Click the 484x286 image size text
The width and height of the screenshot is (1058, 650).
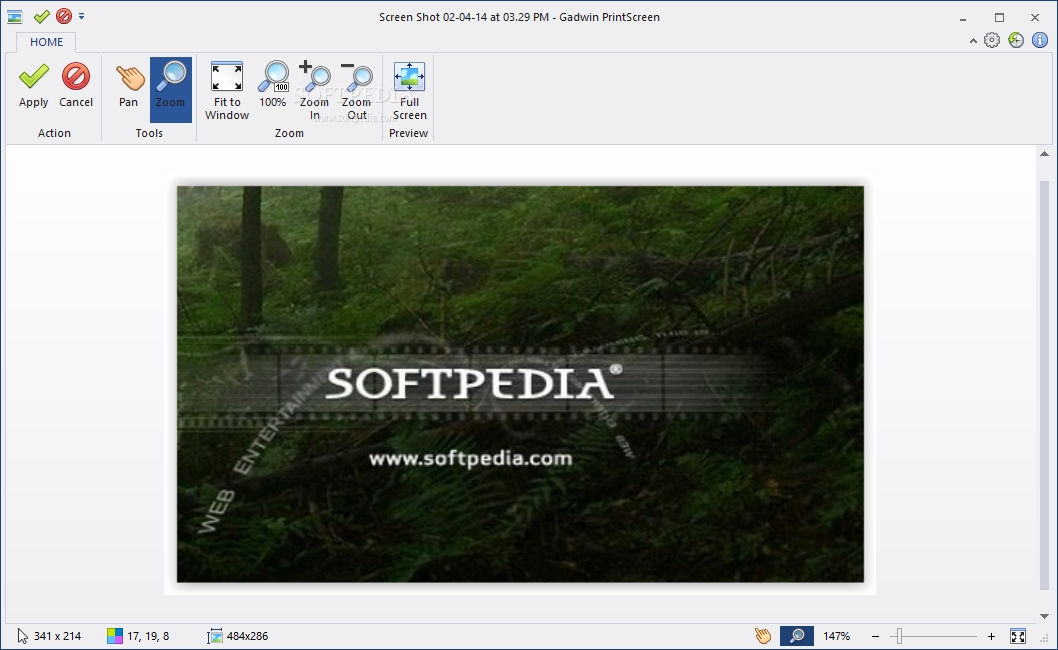point(247,636)
